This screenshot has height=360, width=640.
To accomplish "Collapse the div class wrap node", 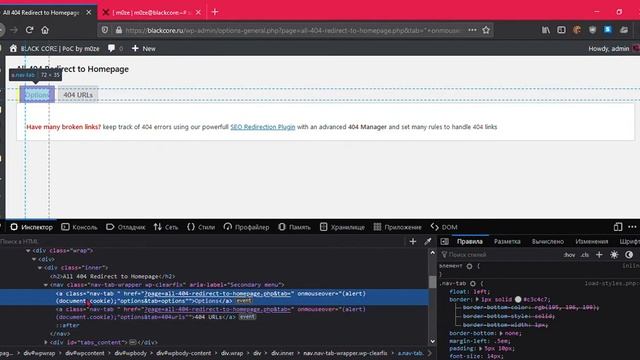I will (x=28, y=251).
